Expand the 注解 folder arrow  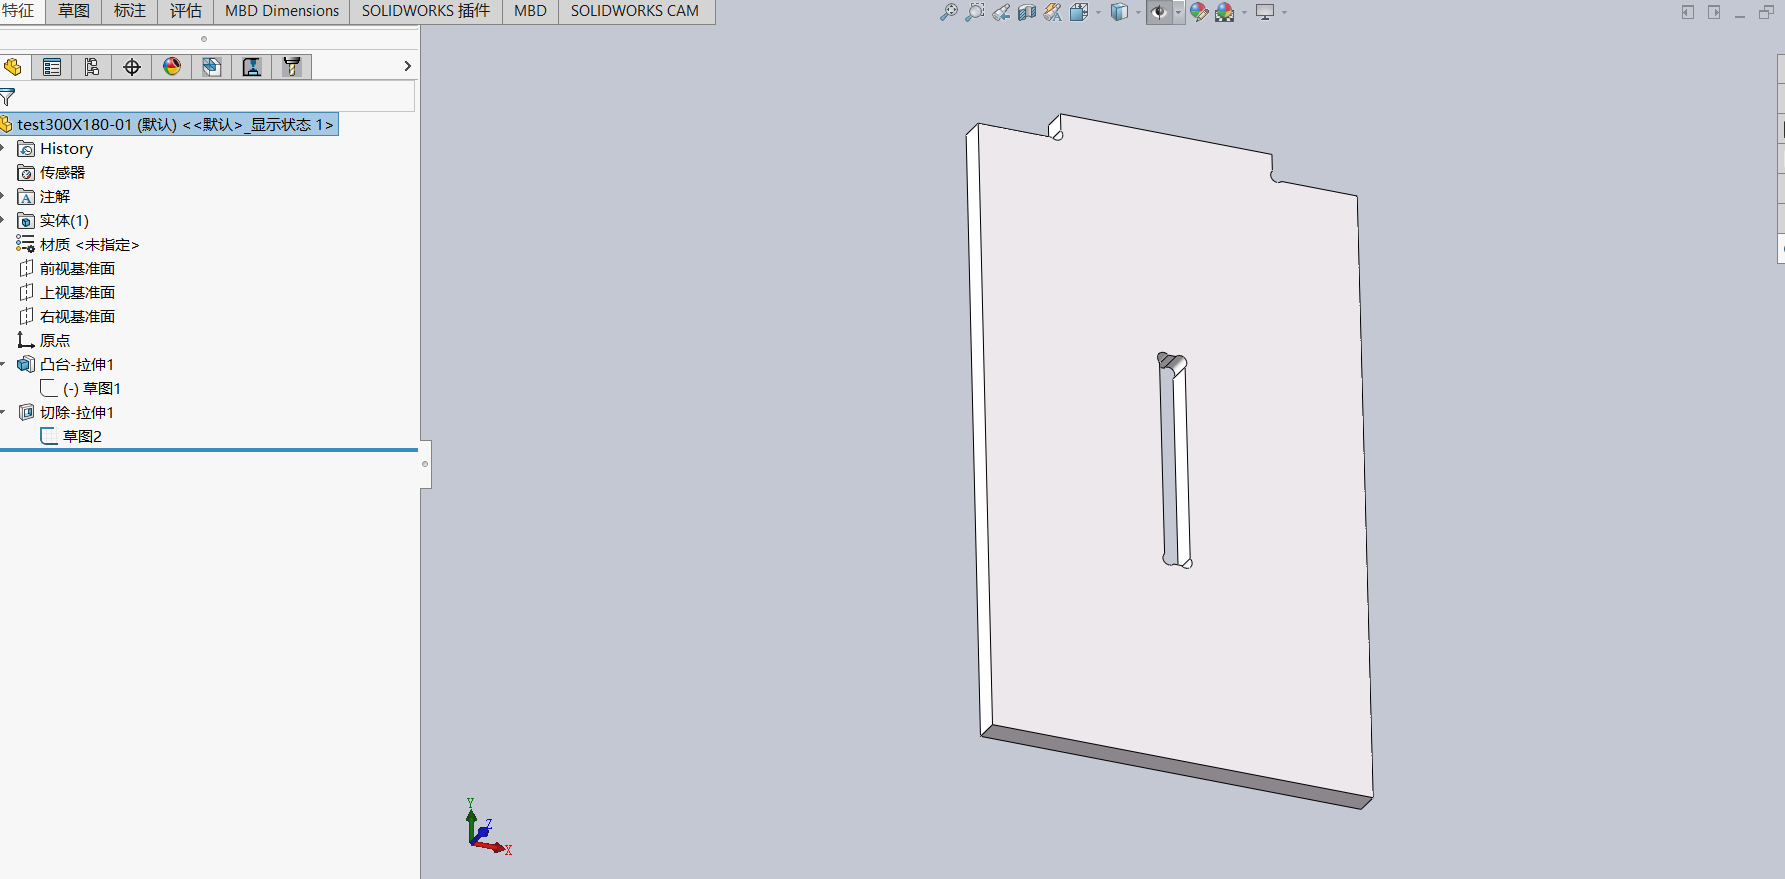tap(3, 196)
